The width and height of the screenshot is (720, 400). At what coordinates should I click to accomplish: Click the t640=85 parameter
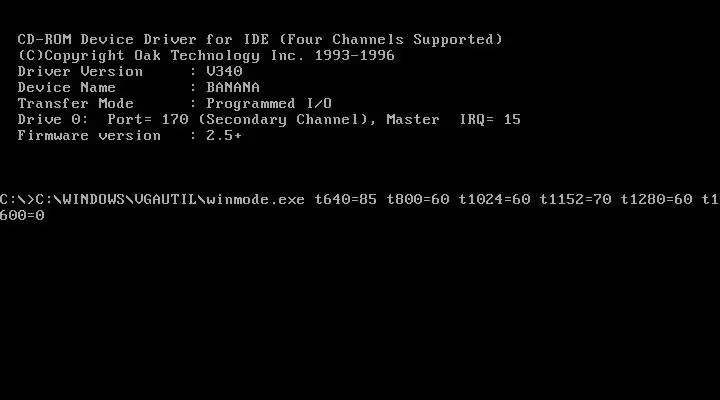(x=345, y=199)
